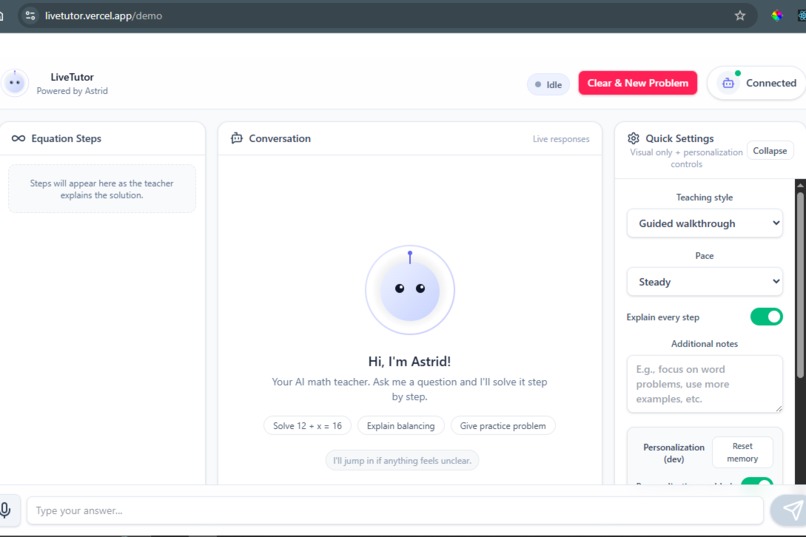Bookmark page with star icon
The image size is (806, 537).
(x=740, y=15)
